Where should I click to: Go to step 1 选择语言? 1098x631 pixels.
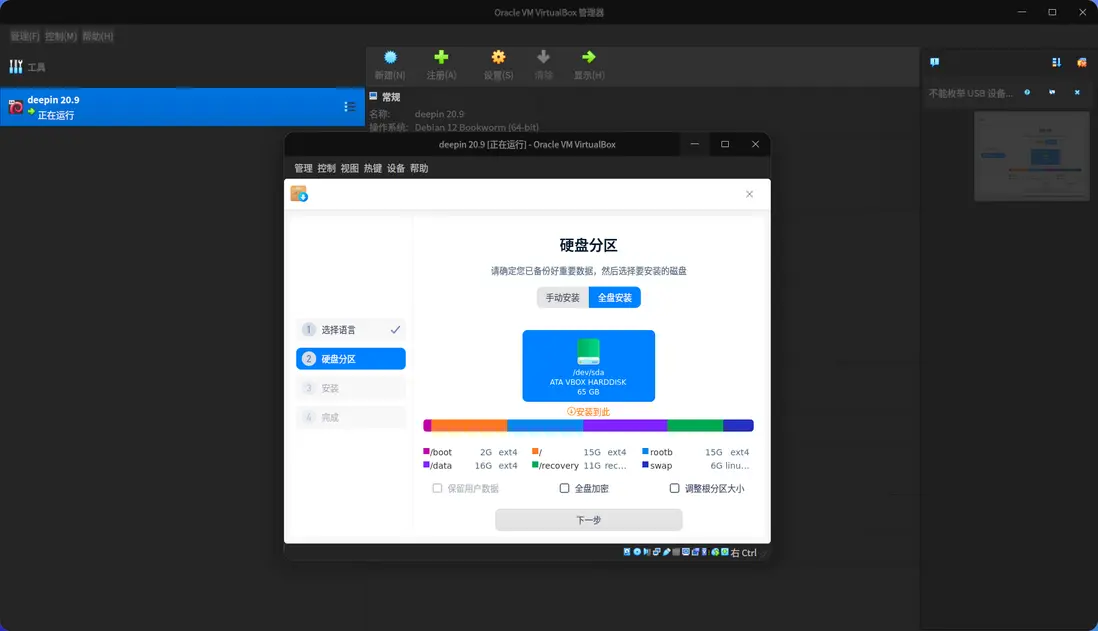pos(351,329)
